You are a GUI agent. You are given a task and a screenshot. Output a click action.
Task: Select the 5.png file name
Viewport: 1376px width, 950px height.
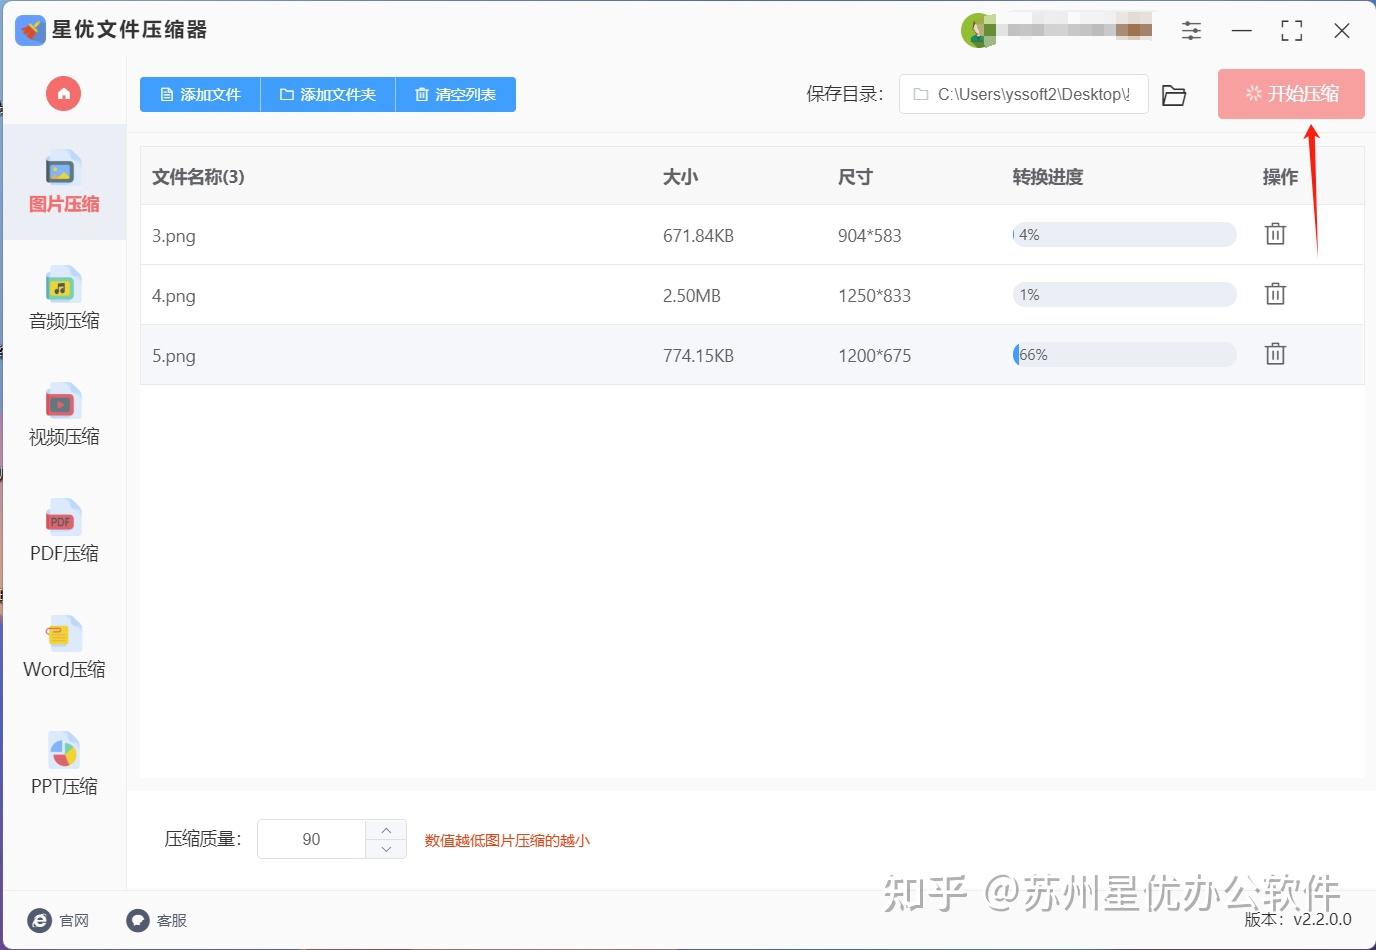pos(174,356)
